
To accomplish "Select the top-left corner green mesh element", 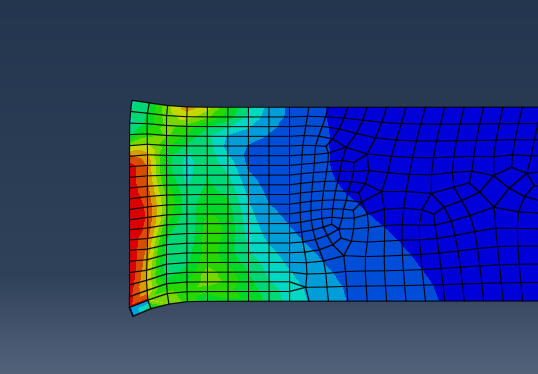I will [x=139, y=106].
